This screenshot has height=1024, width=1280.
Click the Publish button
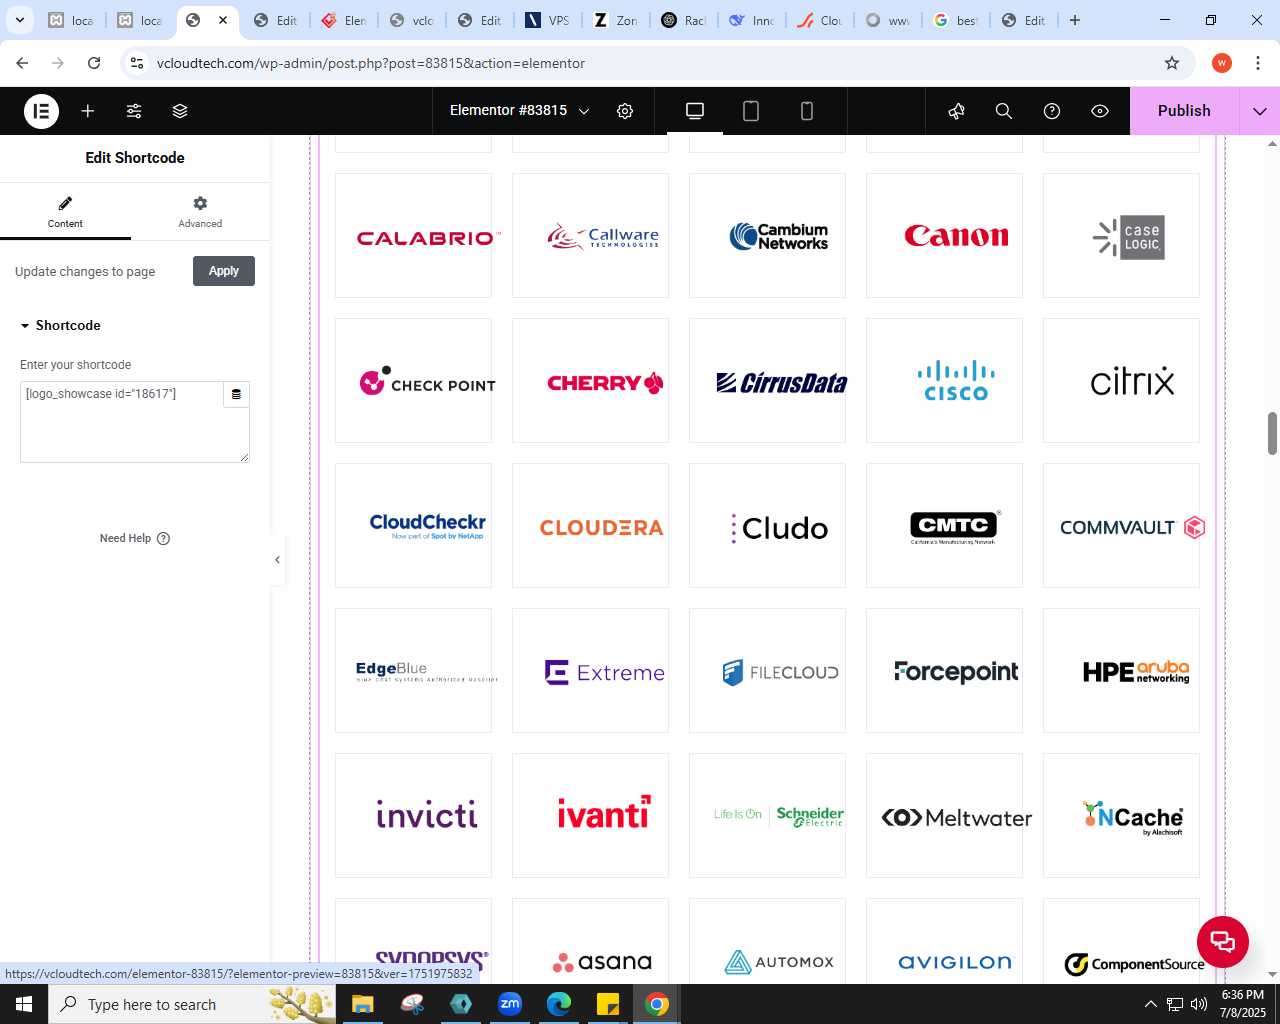pos(1184,111)
